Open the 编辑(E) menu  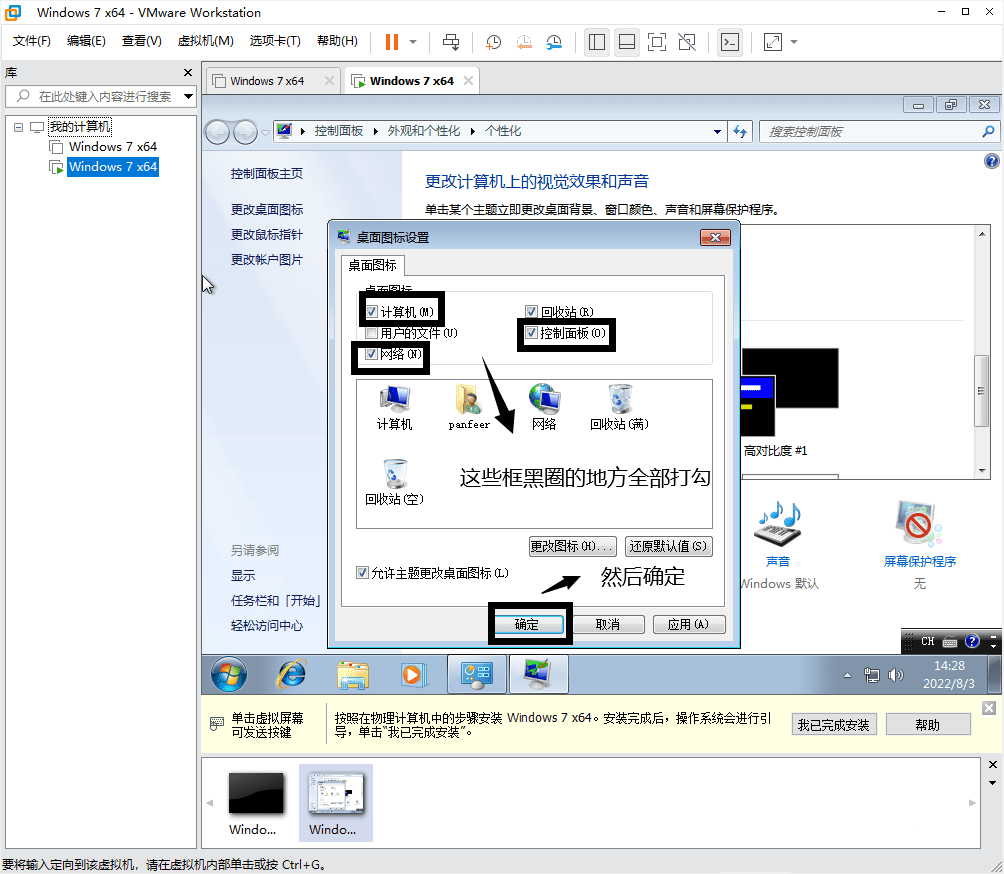click(86, 42)
